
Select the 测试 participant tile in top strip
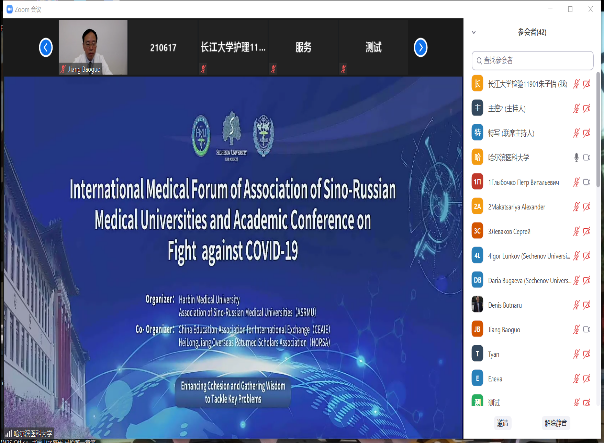pos(373,47)
